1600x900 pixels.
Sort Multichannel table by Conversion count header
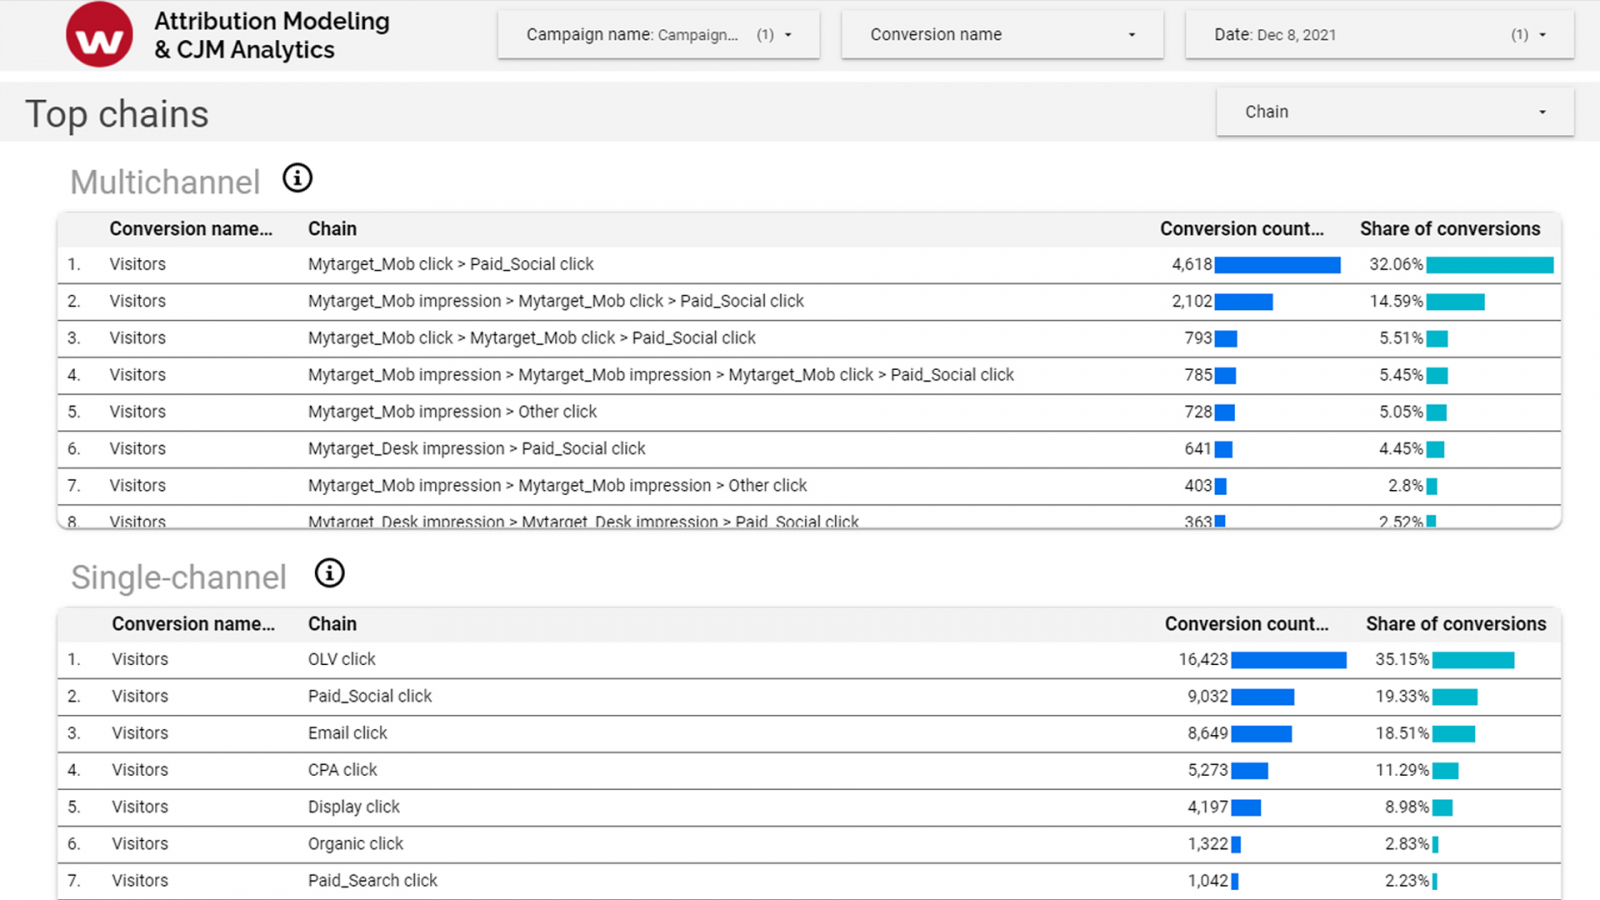[1241, 229]
